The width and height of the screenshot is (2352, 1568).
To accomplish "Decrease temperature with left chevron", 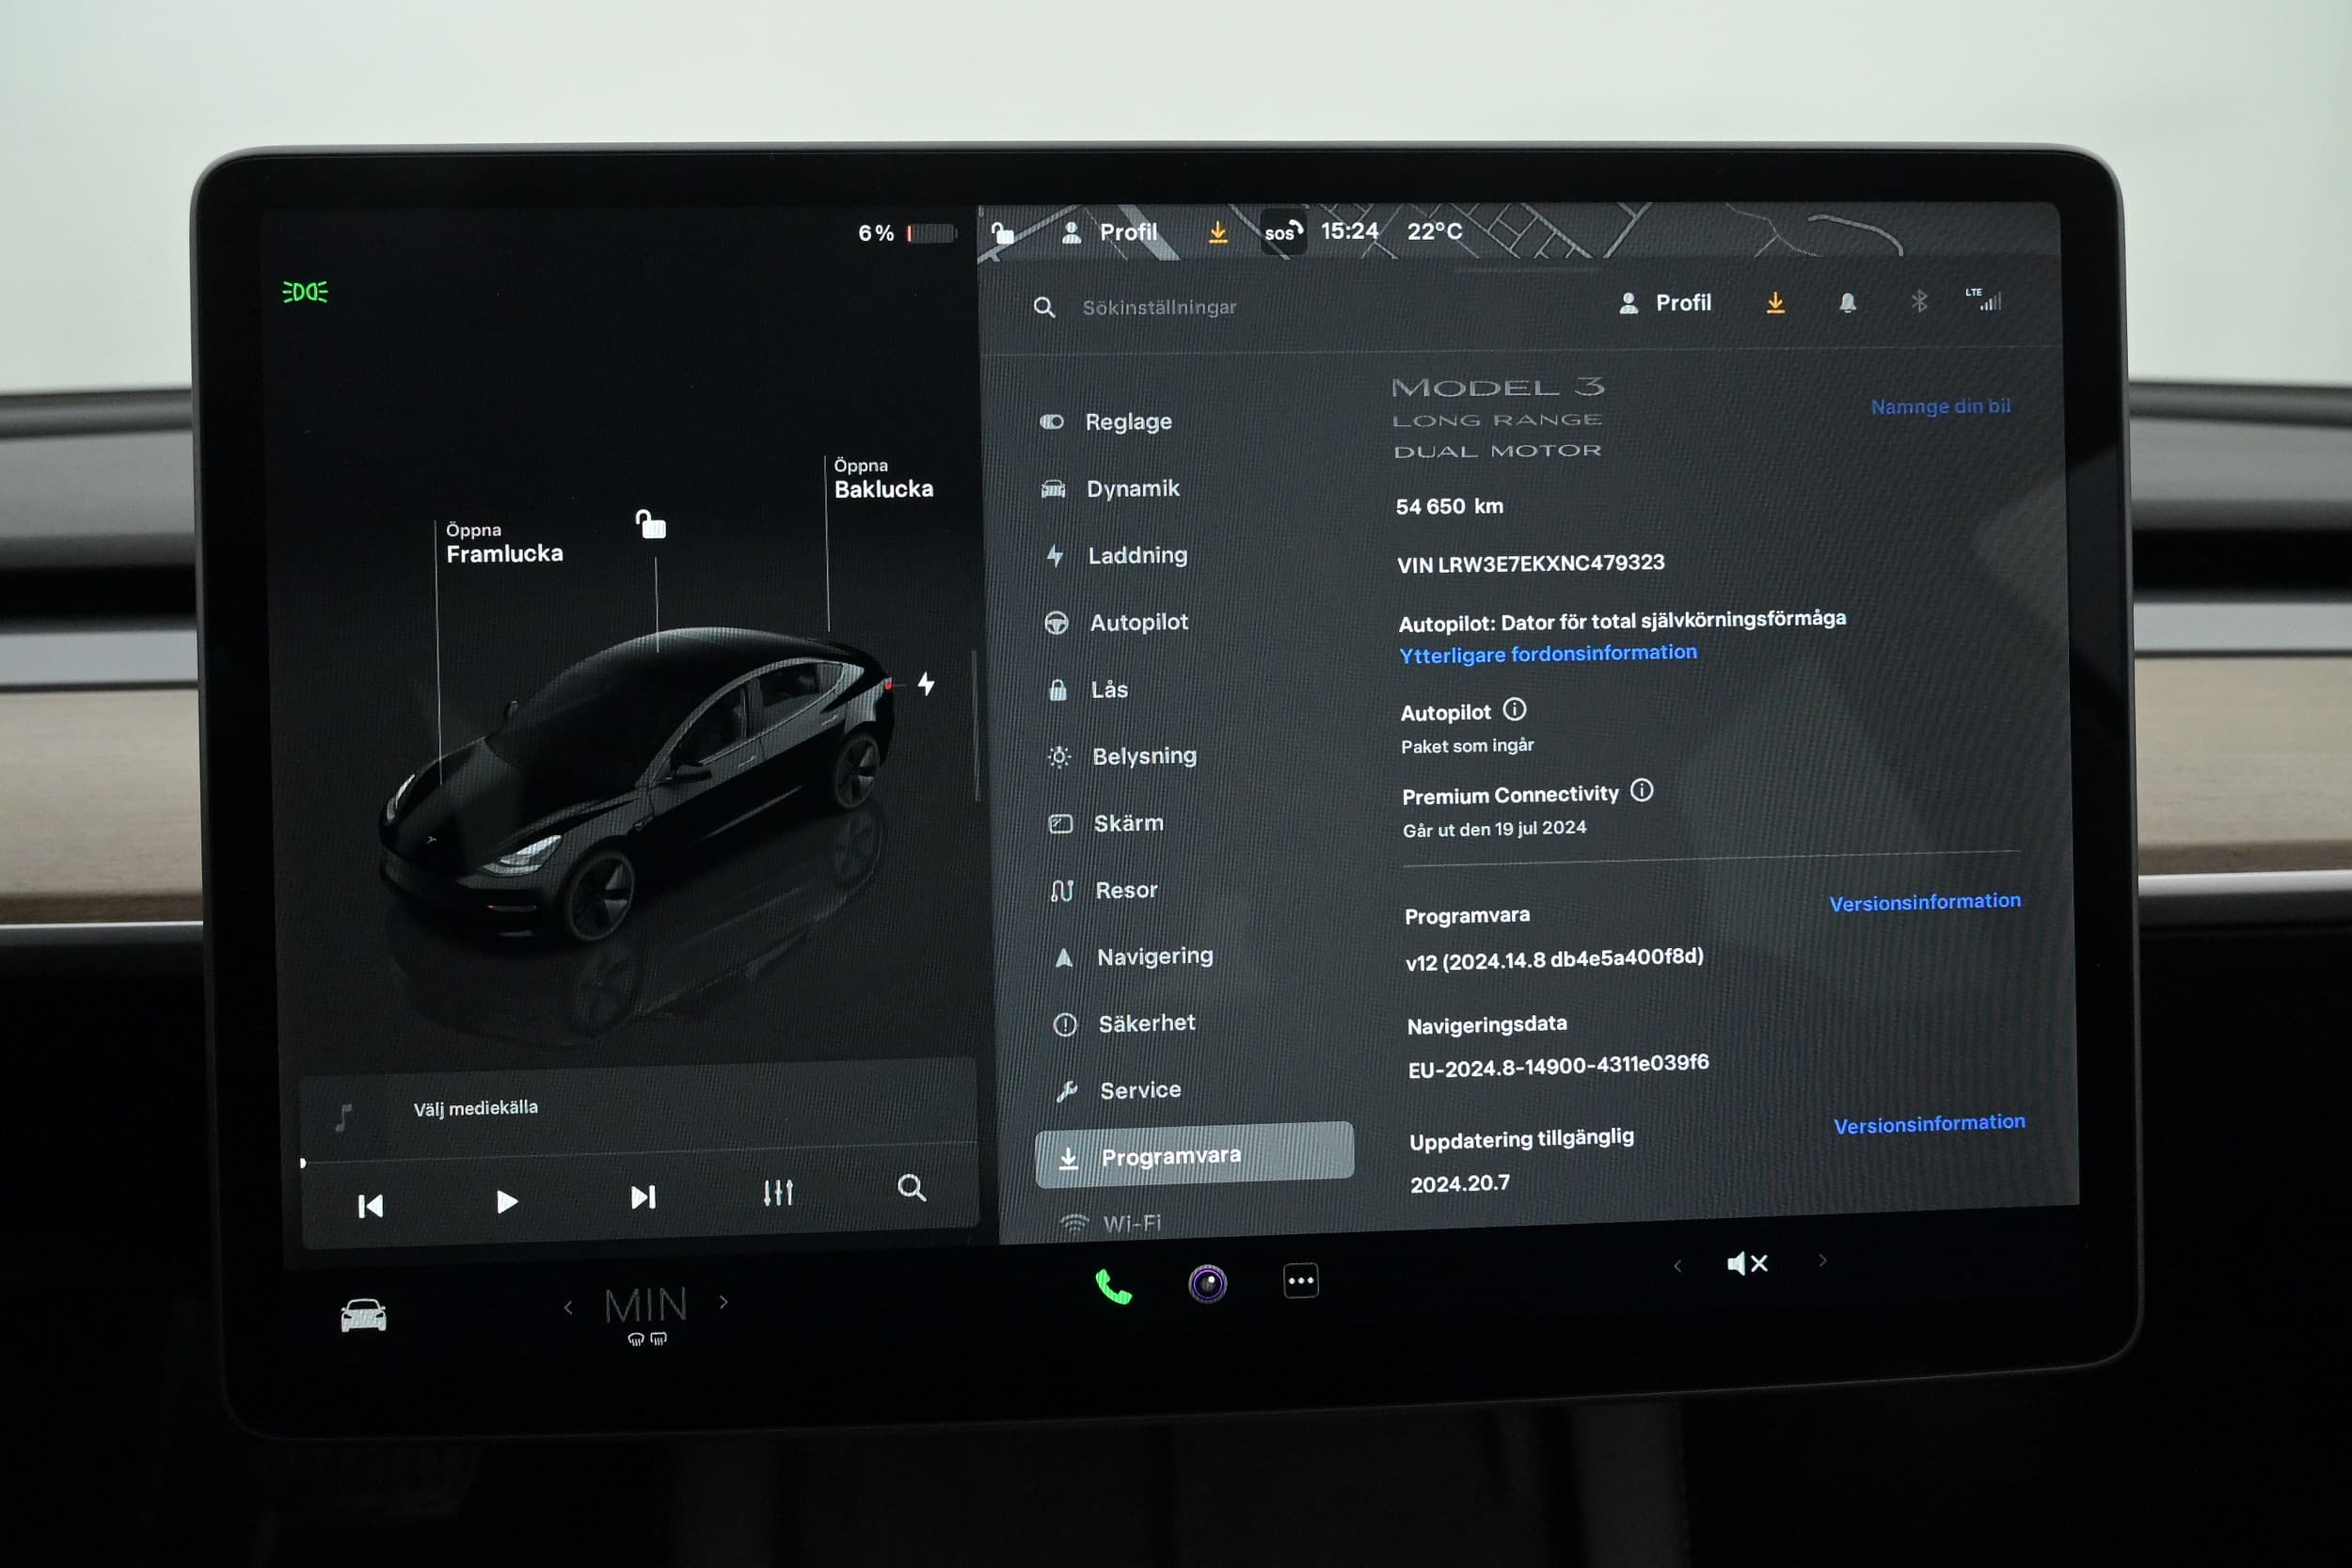I will (568, 1307).
